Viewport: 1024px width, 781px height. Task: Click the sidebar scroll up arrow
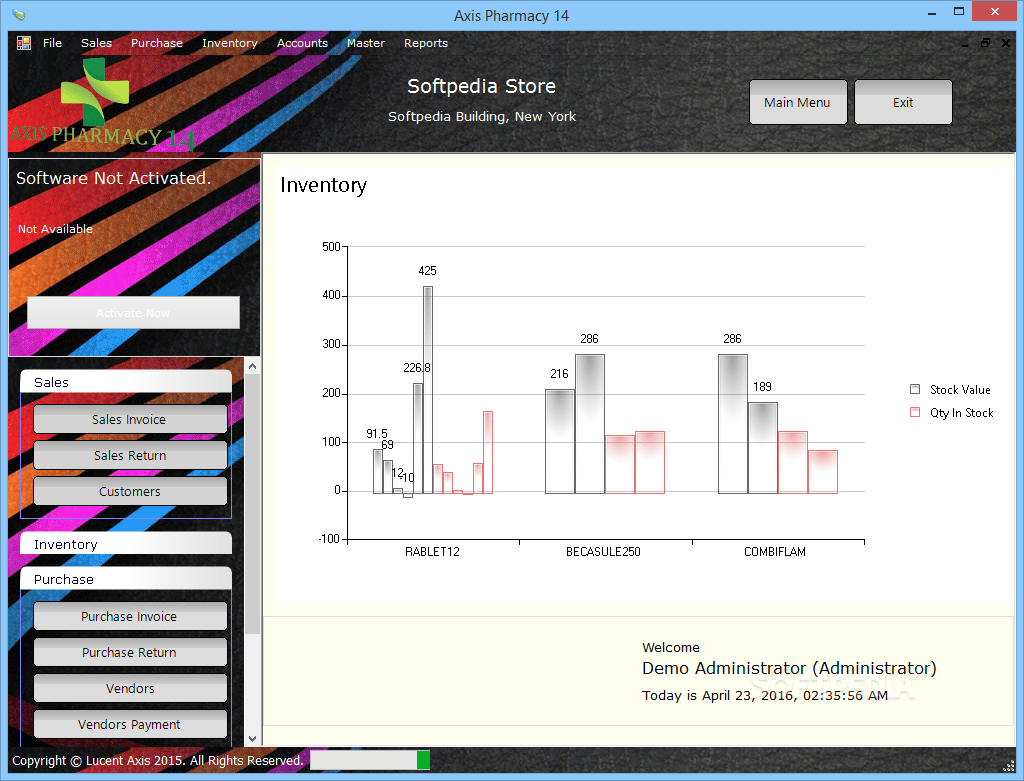pyautogui.click(x=252, y=366)
